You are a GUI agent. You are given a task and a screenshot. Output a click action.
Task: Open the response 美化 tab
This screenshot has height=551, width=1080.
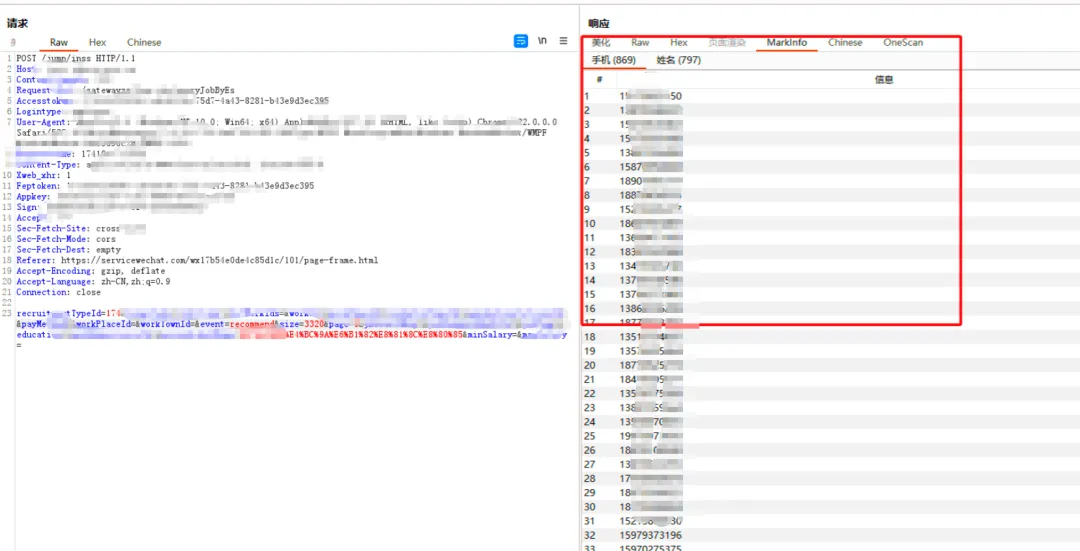point(601,43)
